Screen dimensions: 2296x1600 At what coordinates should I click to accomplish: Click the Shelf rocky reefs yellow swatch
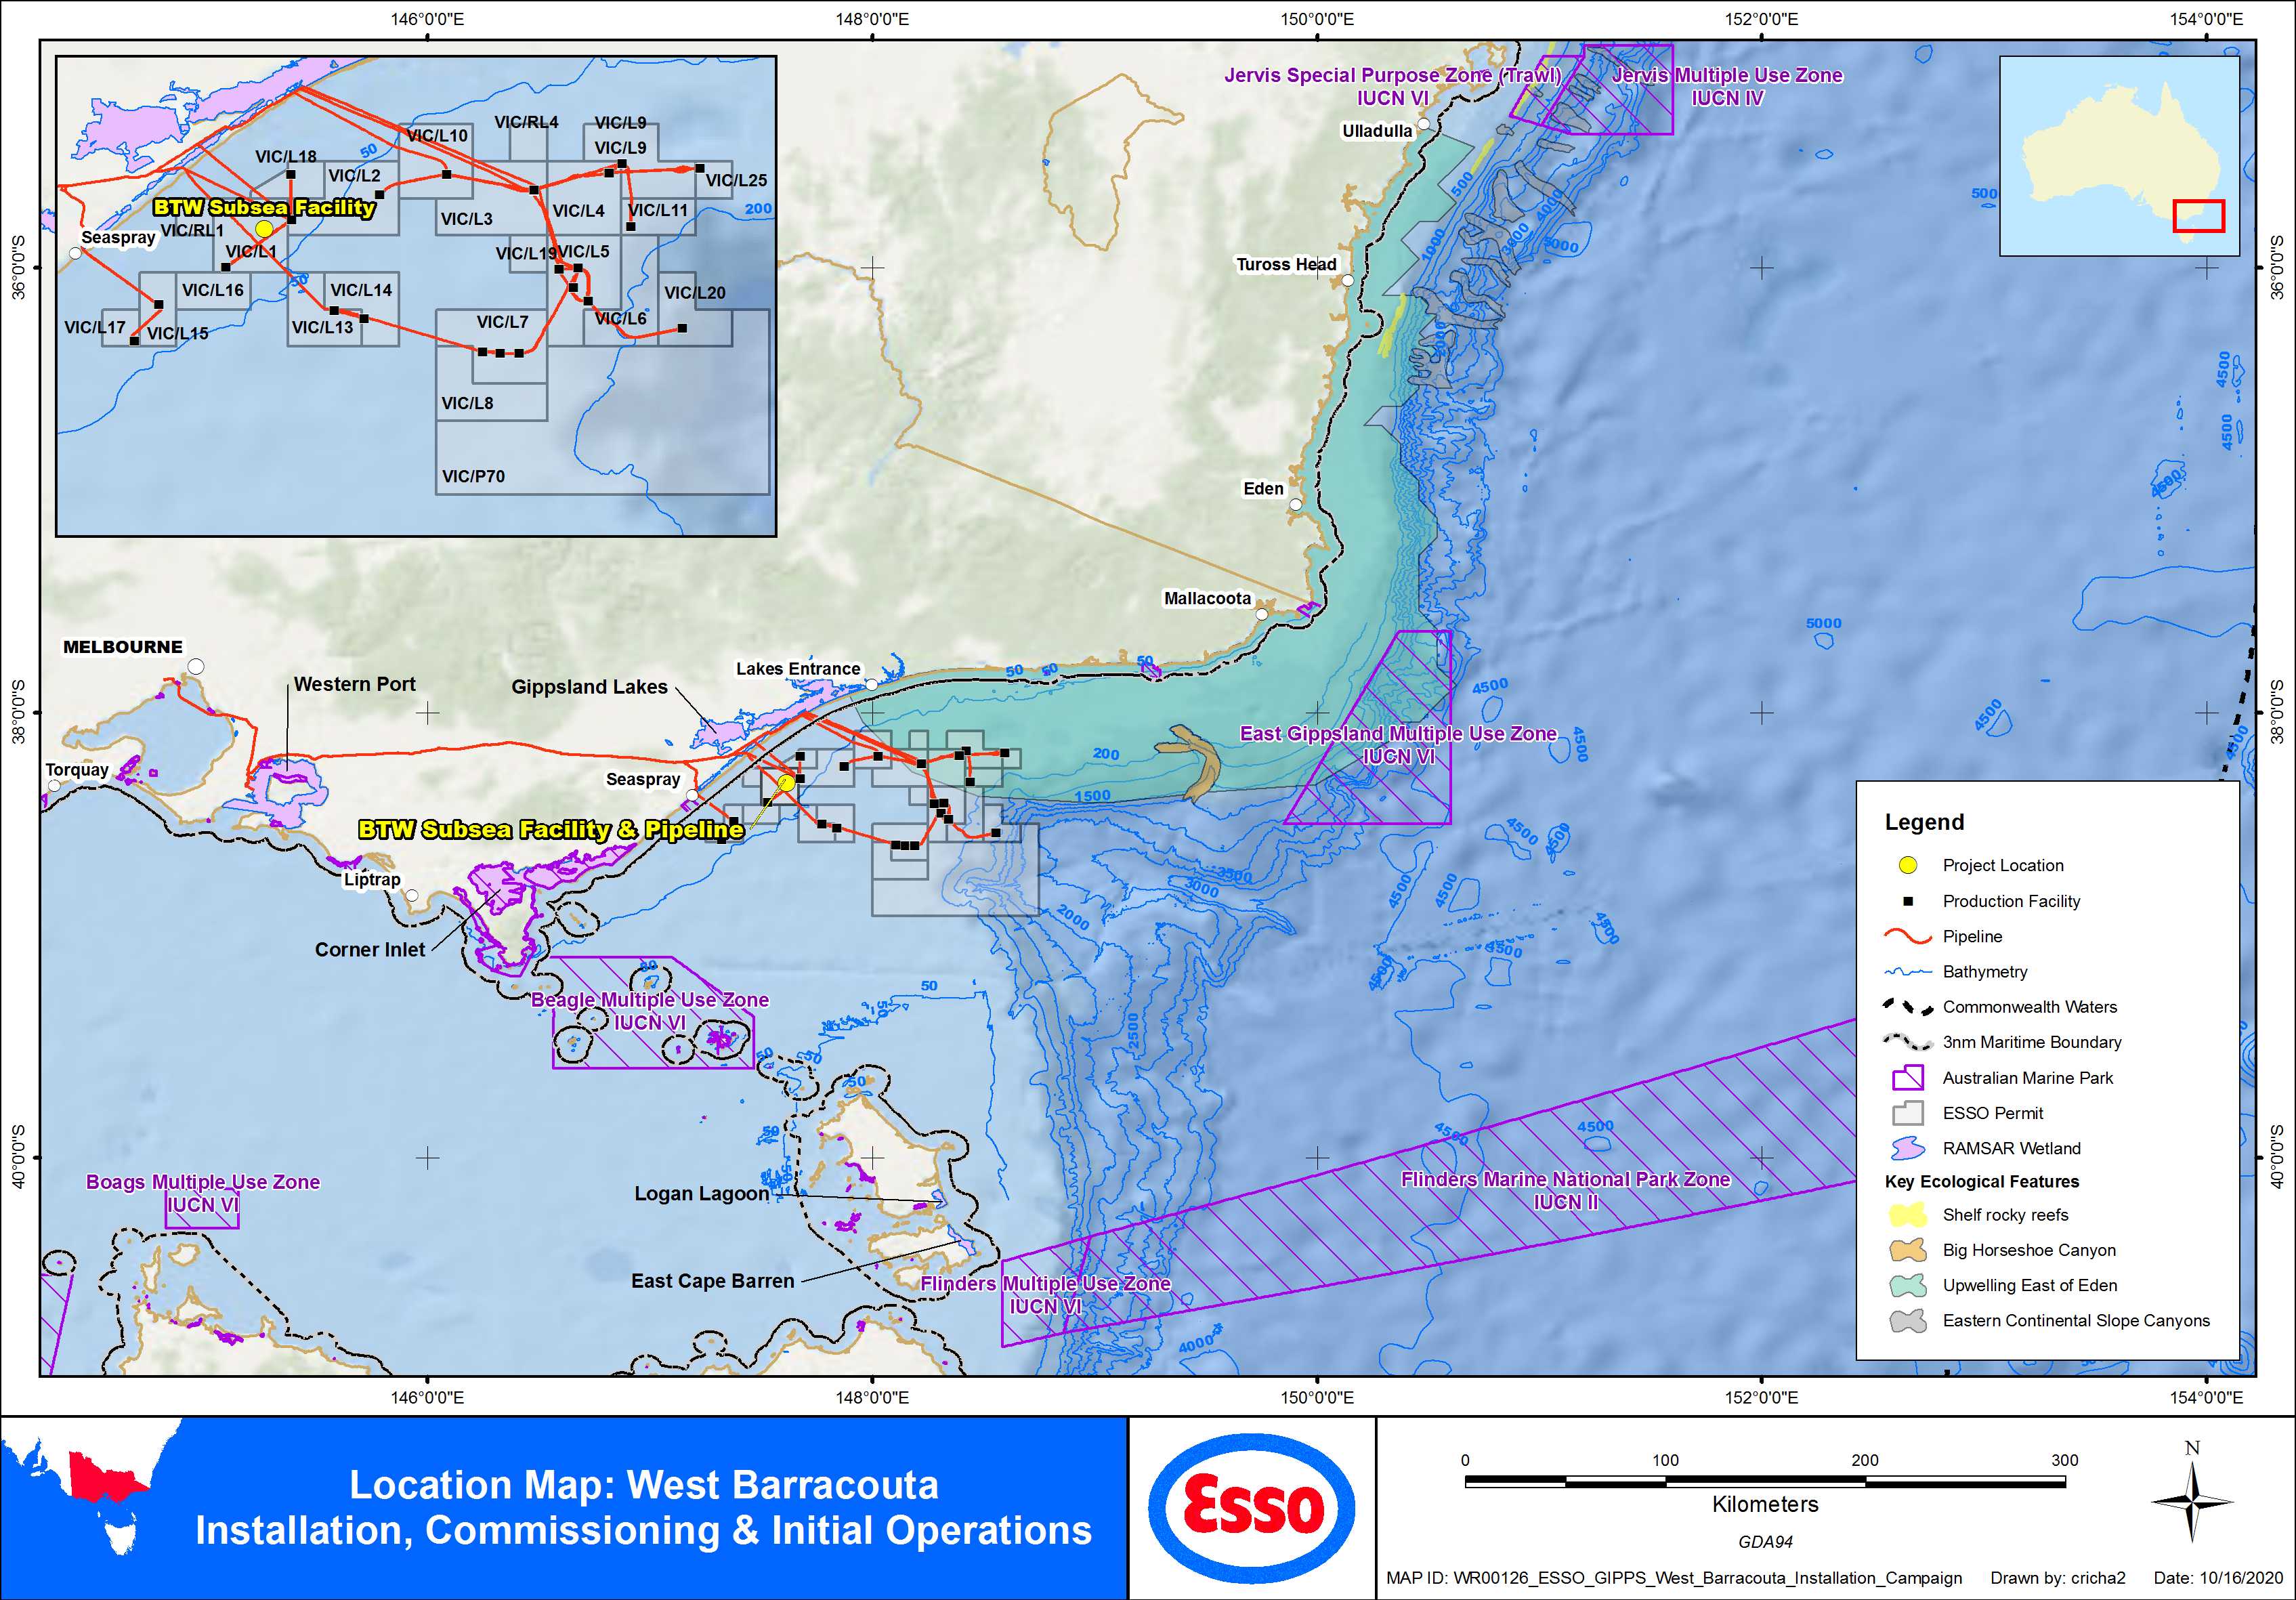point(1907,1215)
